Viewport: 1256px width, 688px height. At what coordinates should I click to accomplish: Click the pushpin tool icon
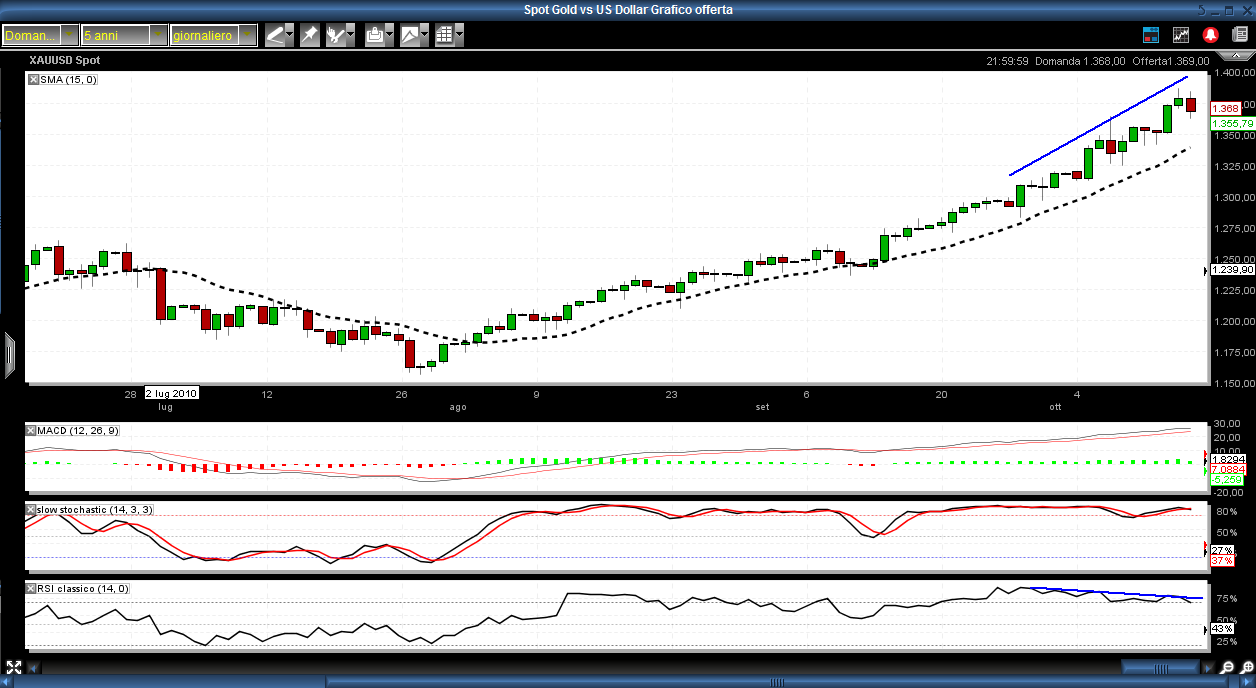coord(309,35)
